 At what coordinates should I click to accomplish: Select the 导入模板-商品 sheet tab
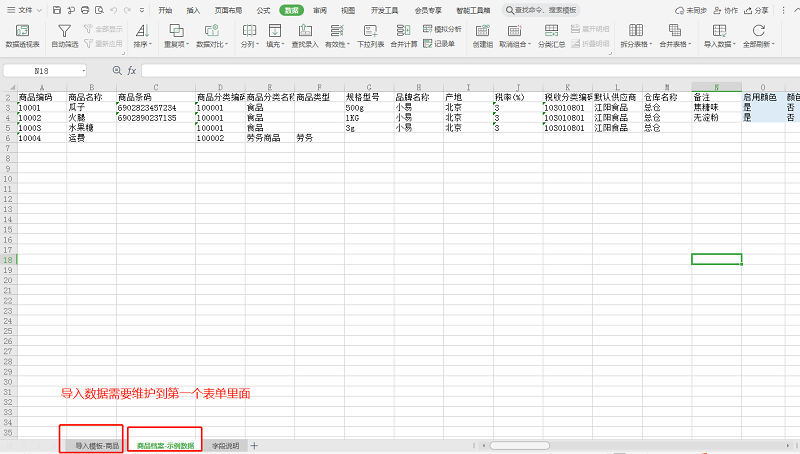[x=97, y=446]
